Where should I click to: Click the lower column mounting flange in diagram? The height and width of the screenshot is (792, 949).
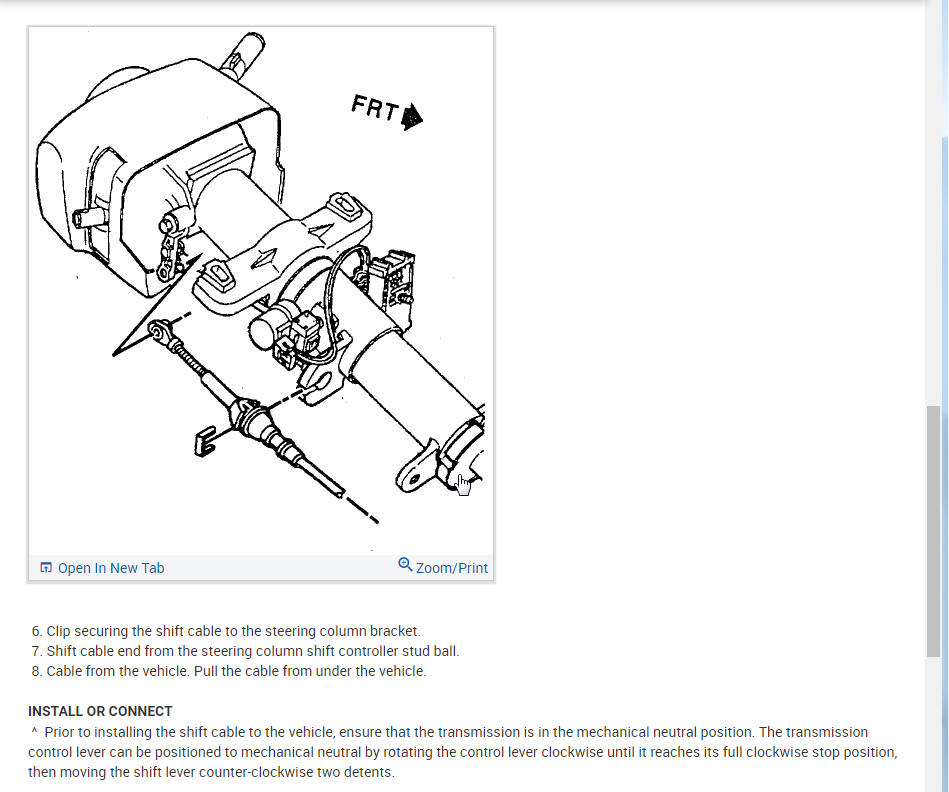point(417,468)
